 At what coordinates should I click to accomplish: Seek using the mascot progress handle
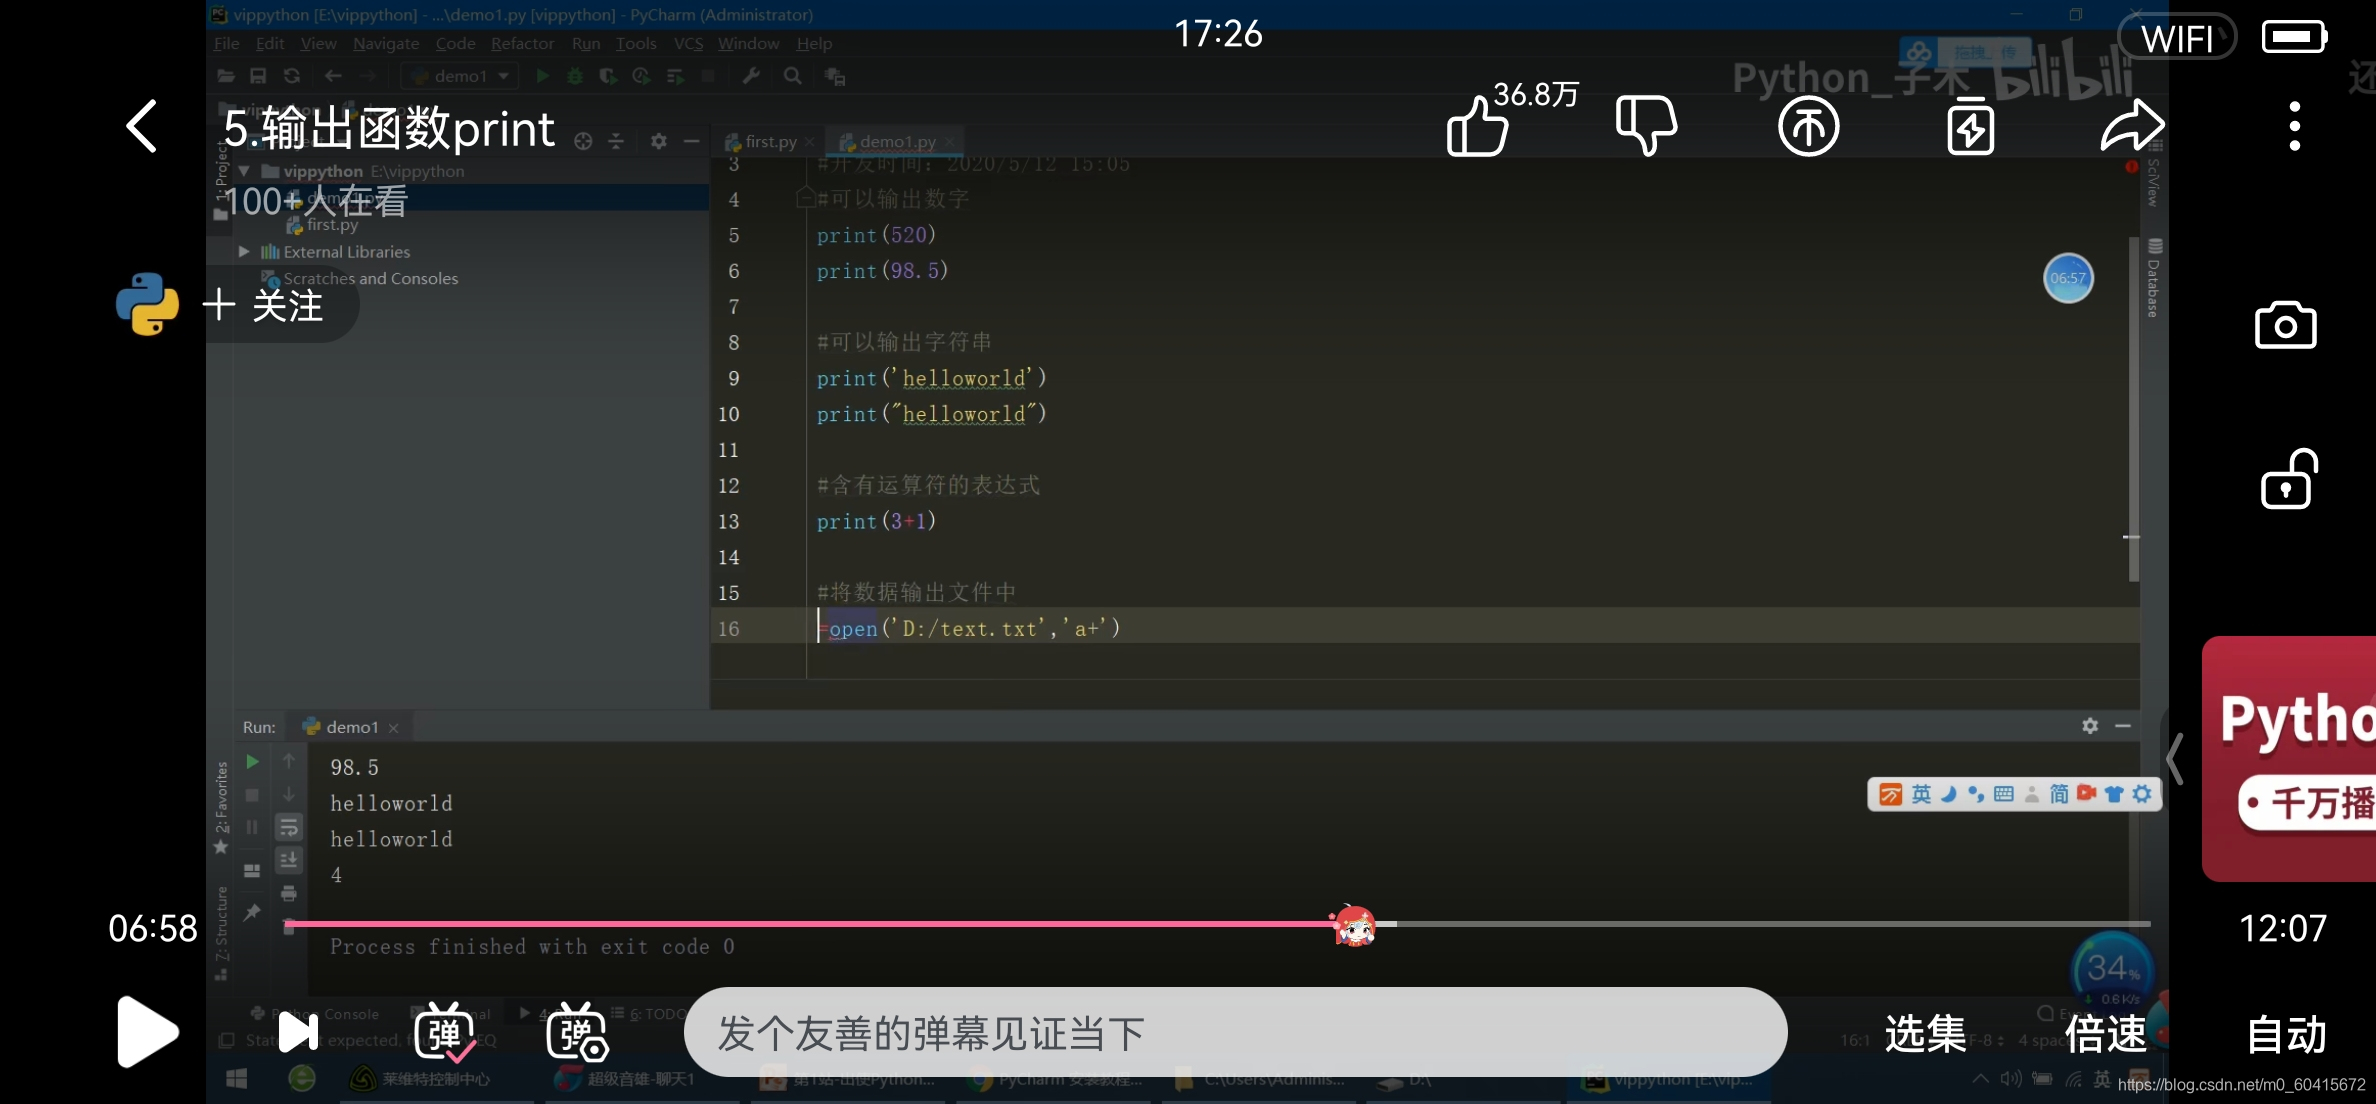1353,925
